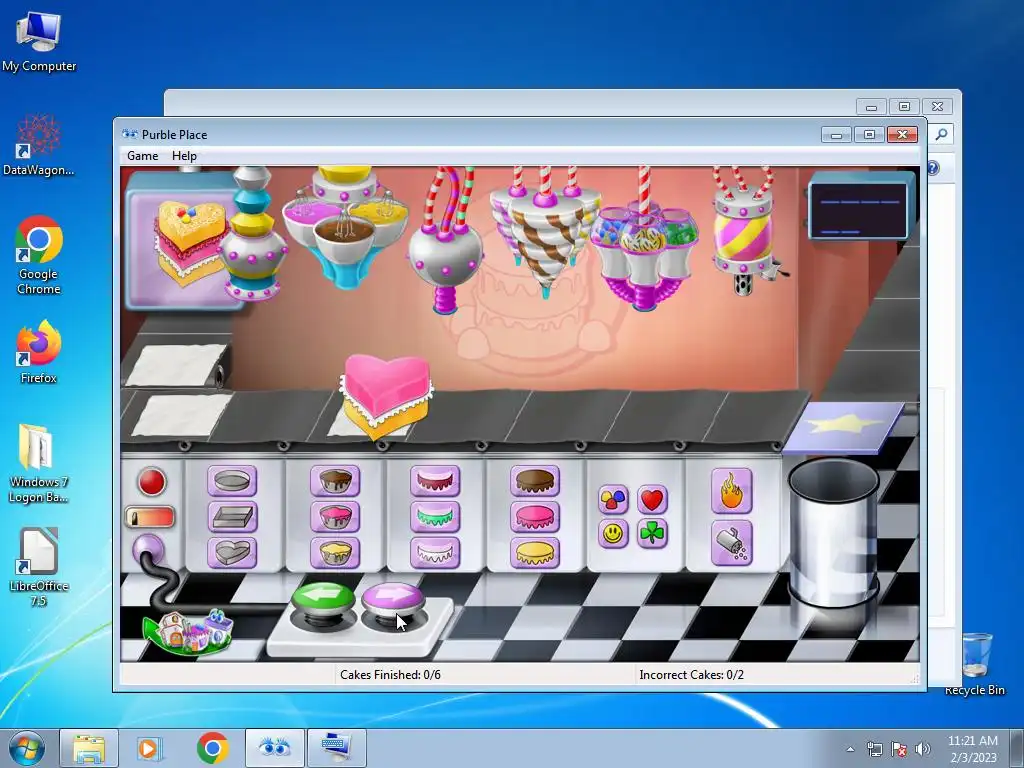Viewport: 1024px width, 768px height.
Task: Click the Cakes Finished 0/6 status
Action: (x=391, y=675)
